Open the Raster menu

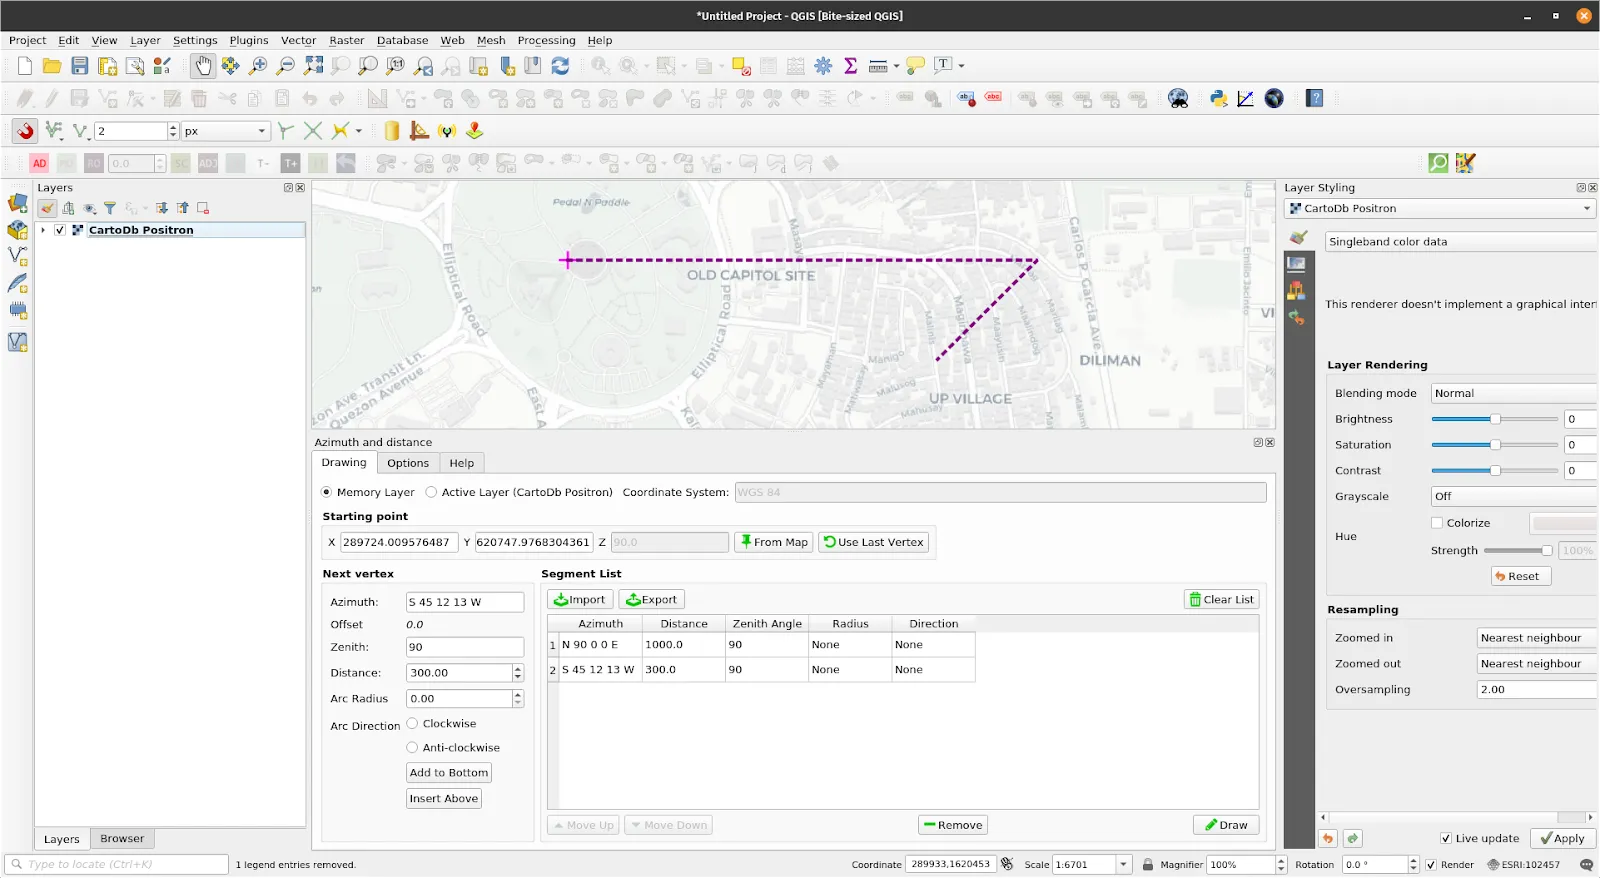pos(346,41)
